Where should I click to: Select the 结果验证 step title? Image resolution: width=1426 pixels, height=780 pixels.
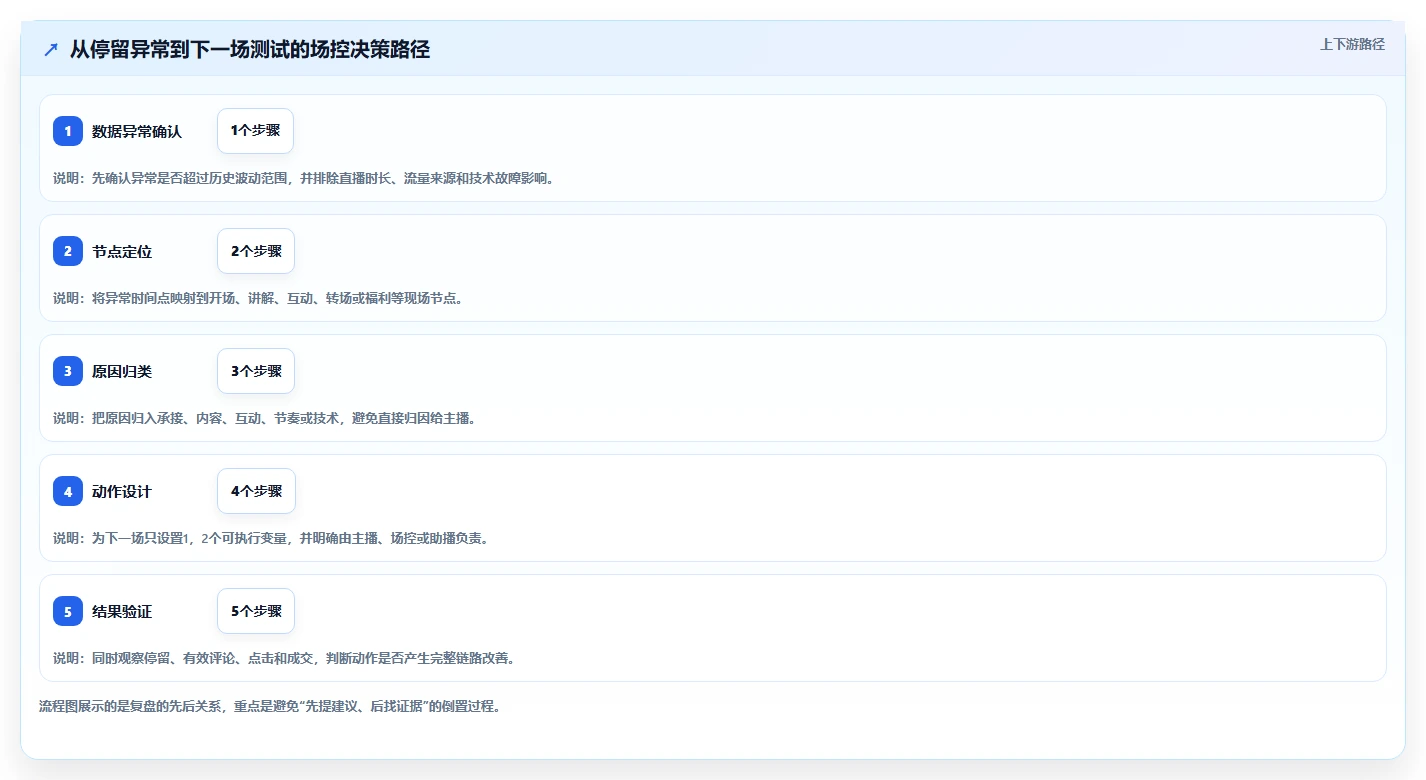coord(122,611)
